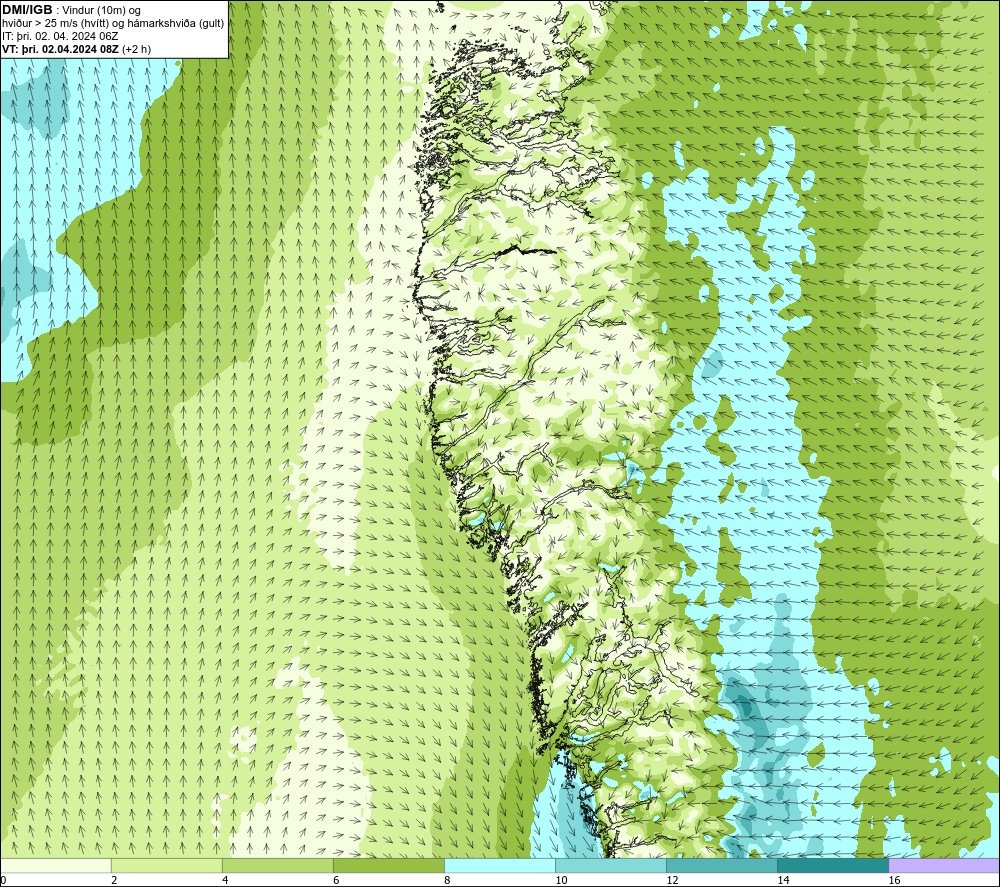
Task: Click the 6–8 m/s dark green legend swatch
Action: (x=388, y=865)
